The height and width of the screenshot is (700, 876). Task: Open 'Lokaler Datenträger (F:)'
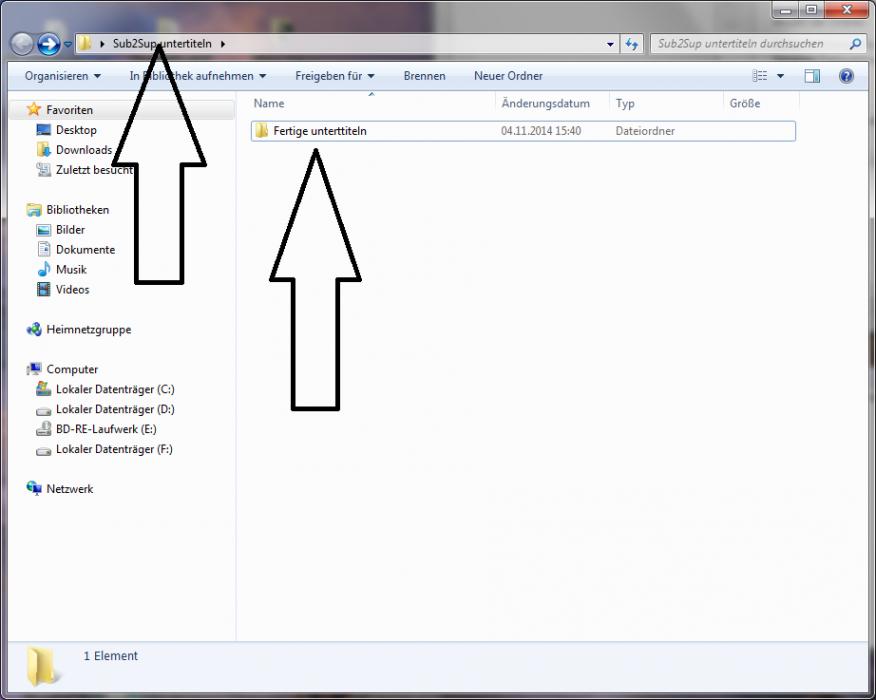tap(114, 449)
